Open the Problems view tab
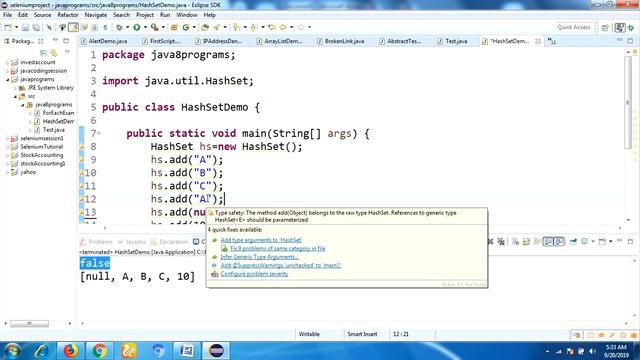 pos(96,242)
